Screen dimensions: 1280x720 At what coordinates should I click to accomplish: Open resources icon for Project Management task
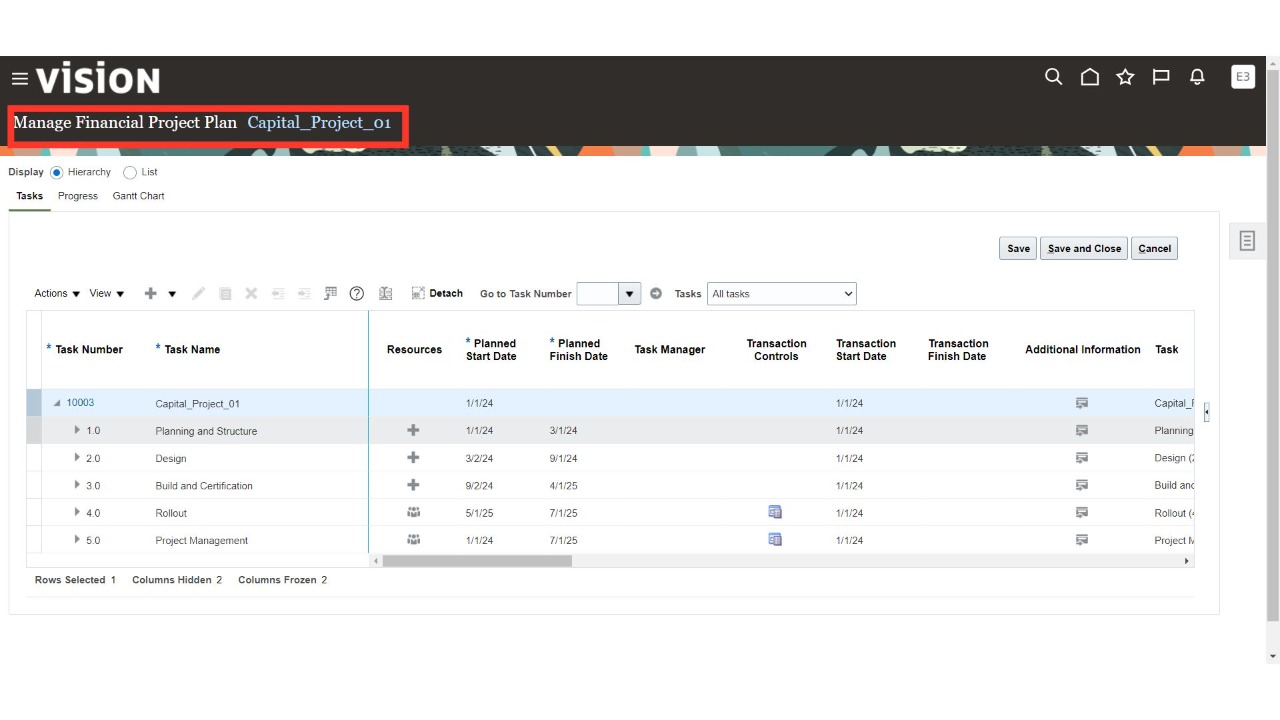tap(413, 540)
